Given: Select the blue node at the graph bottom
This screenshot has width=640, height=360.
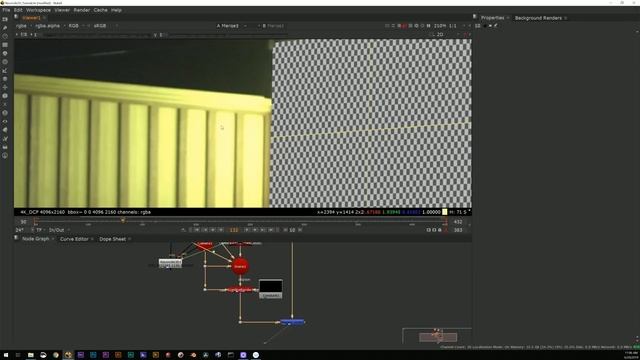Looking at the screenshot, I should tap(292, 322).
